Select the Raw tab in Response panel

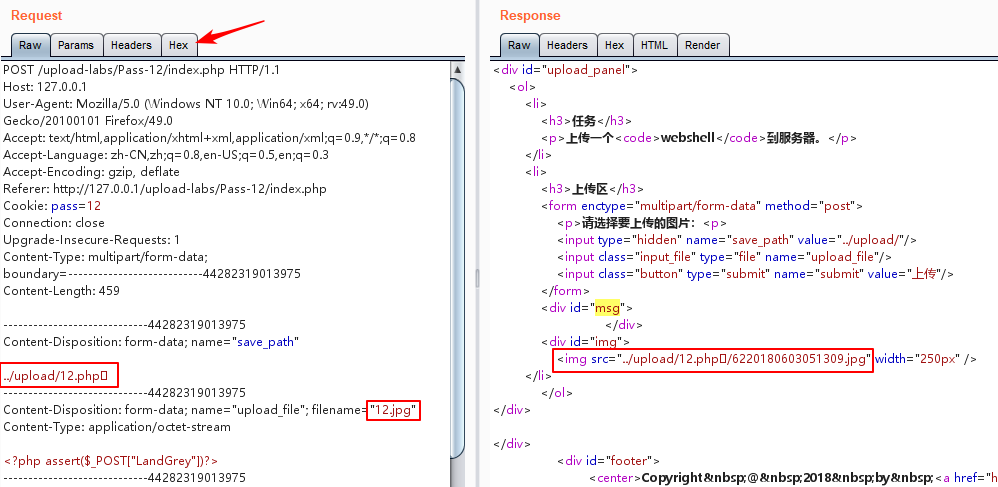point(519,45)
